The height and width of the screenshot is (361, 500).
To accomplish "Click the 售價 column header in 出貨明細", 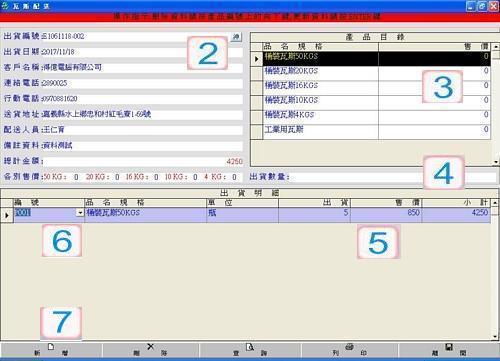I will [386, 202].
